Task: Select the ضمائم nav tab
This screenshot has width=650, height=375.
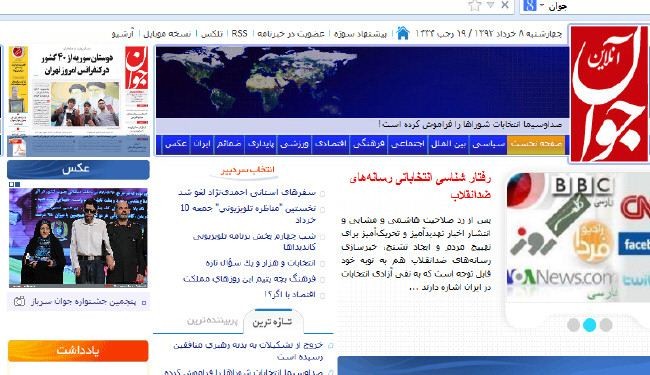Action: 229,144
